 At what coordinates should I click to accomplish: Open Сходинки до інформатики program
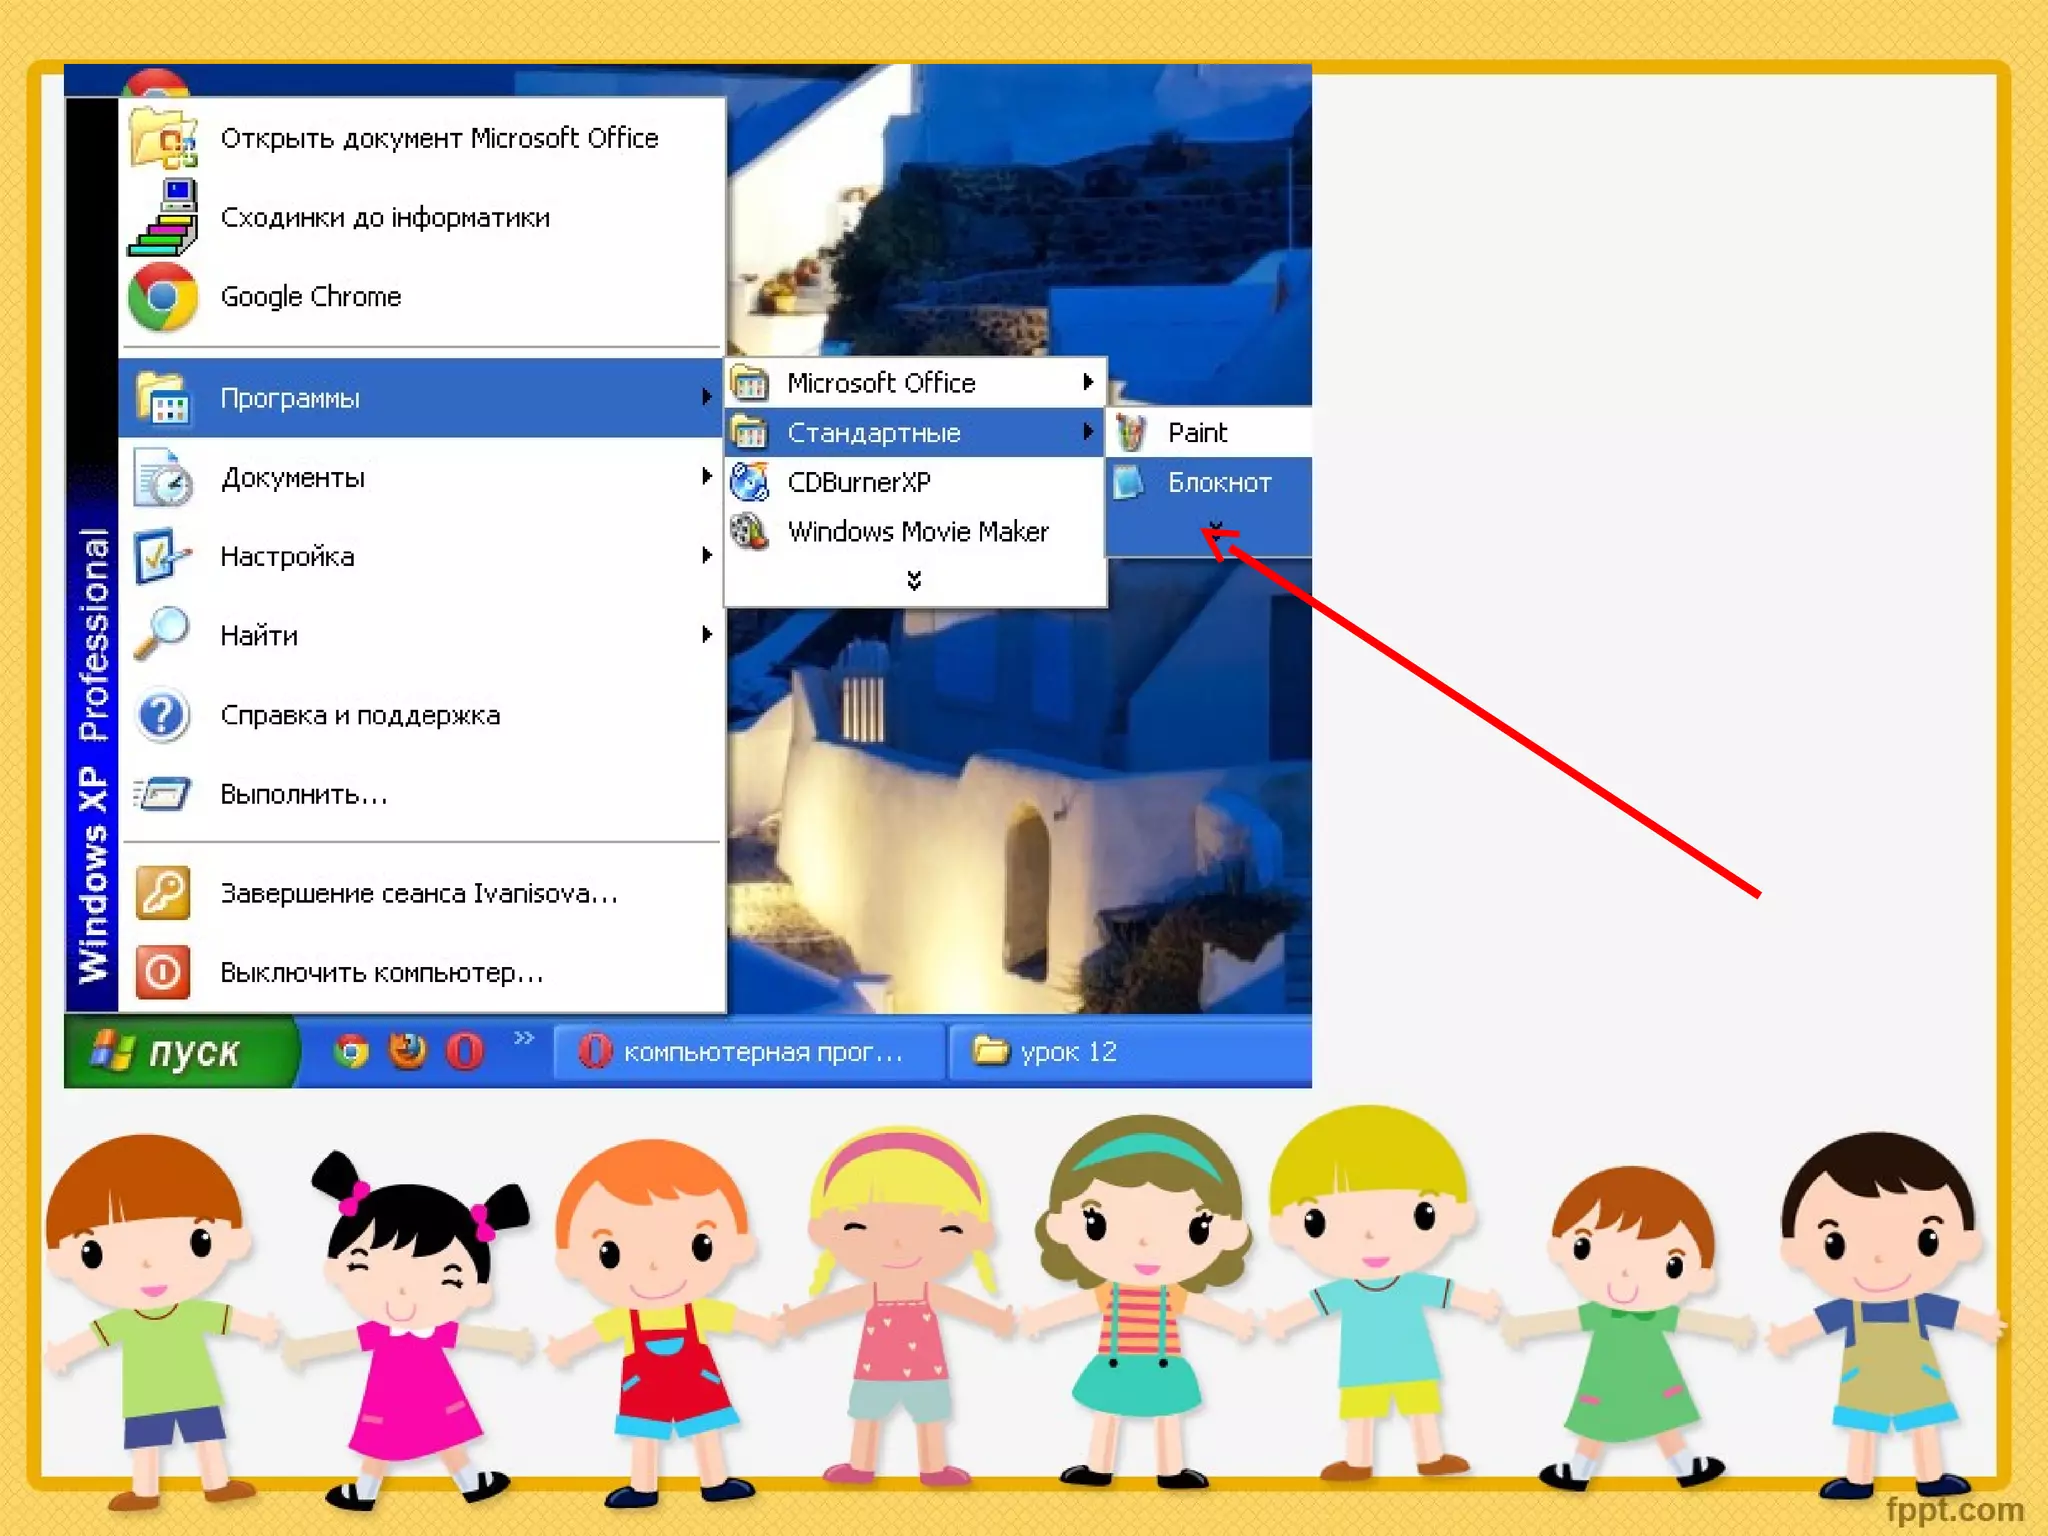(384, 218)
